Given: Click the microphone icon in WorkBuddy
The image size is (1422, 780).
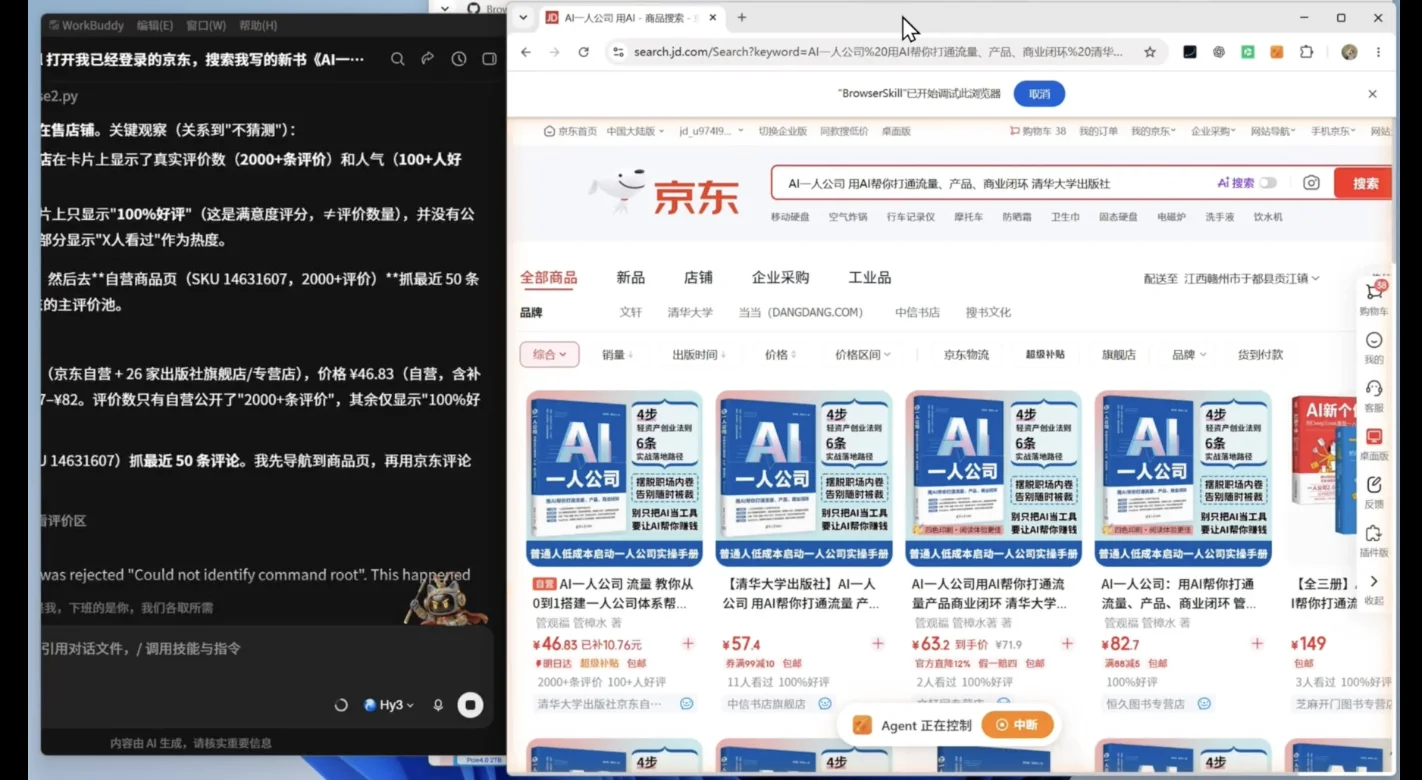Looking at the screenshot, I should click(438, 705).
